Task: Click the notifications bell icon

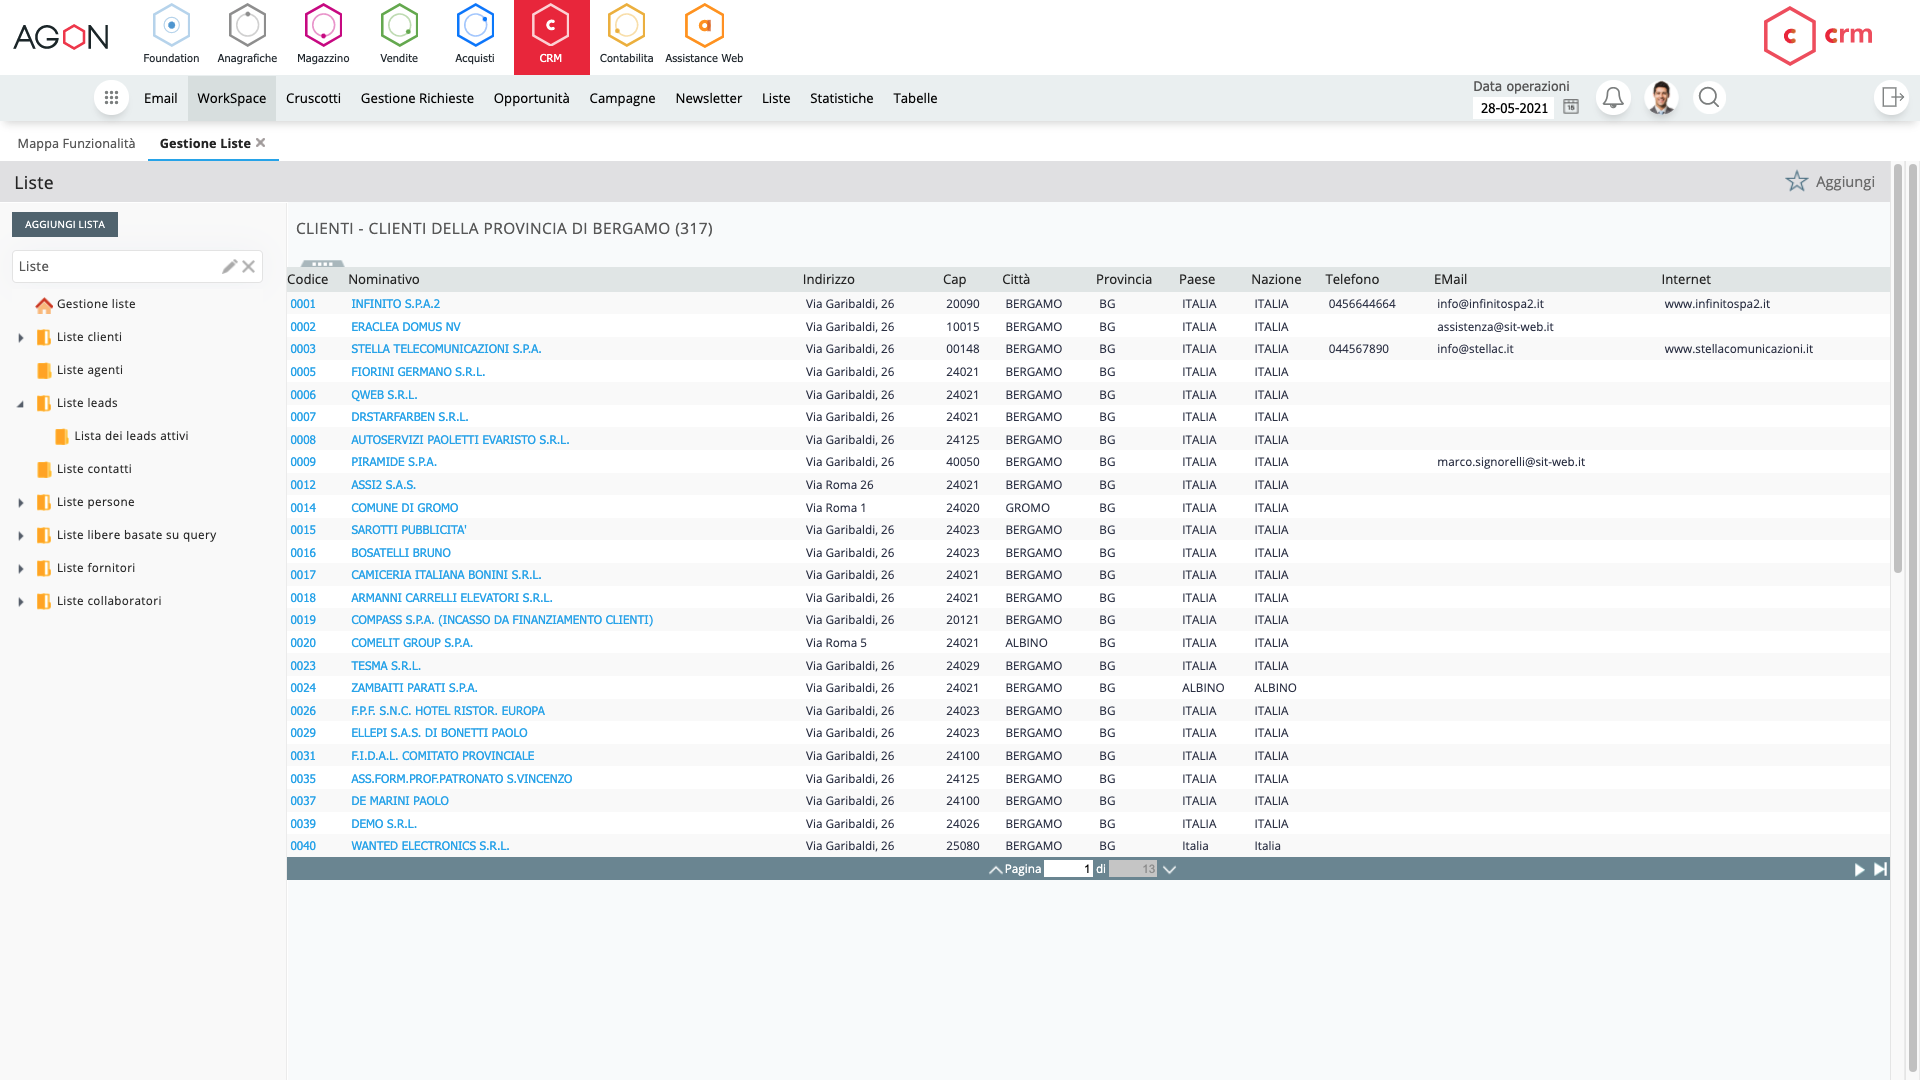Action: coord(1613,97)
